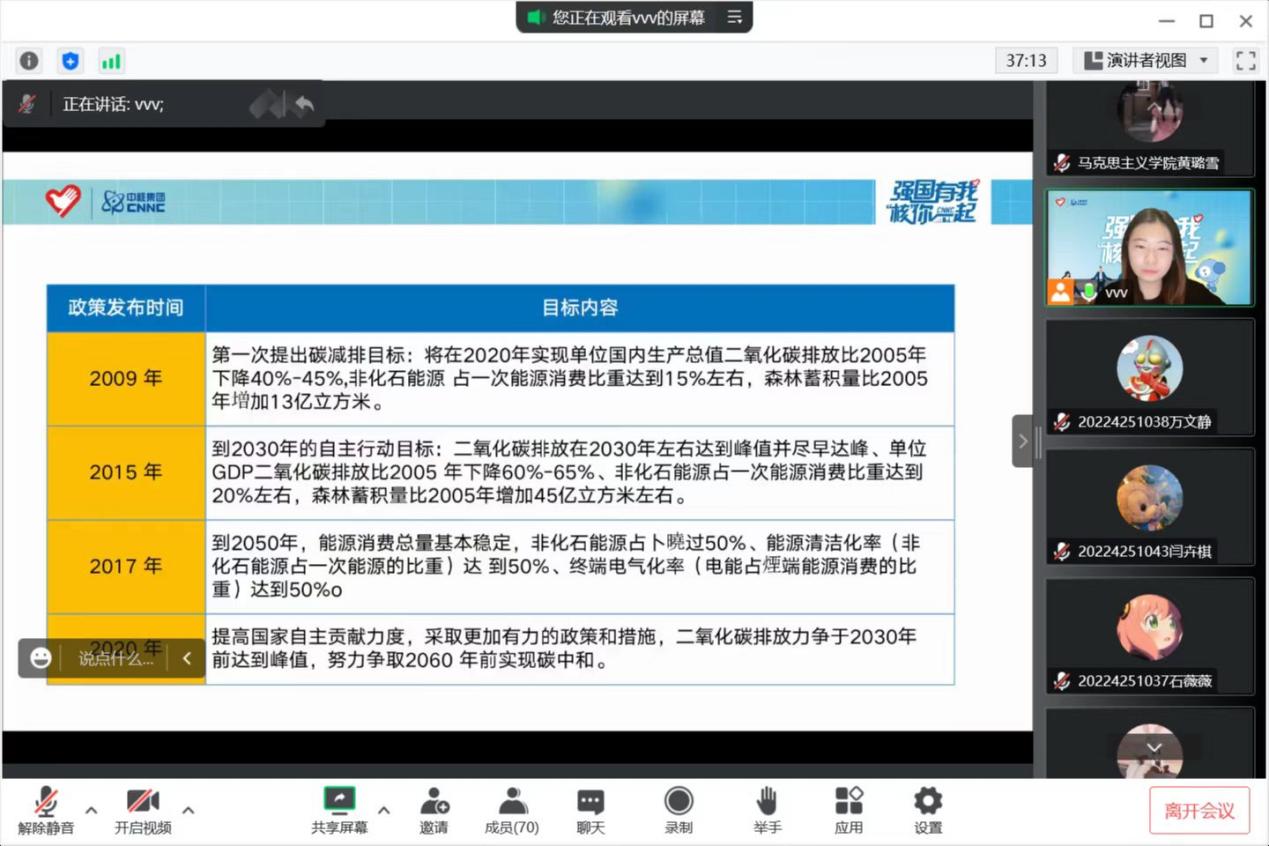Turn on video (开启视频)
The width and height of the screenshot is (1269, 846).
pos(142,810)
